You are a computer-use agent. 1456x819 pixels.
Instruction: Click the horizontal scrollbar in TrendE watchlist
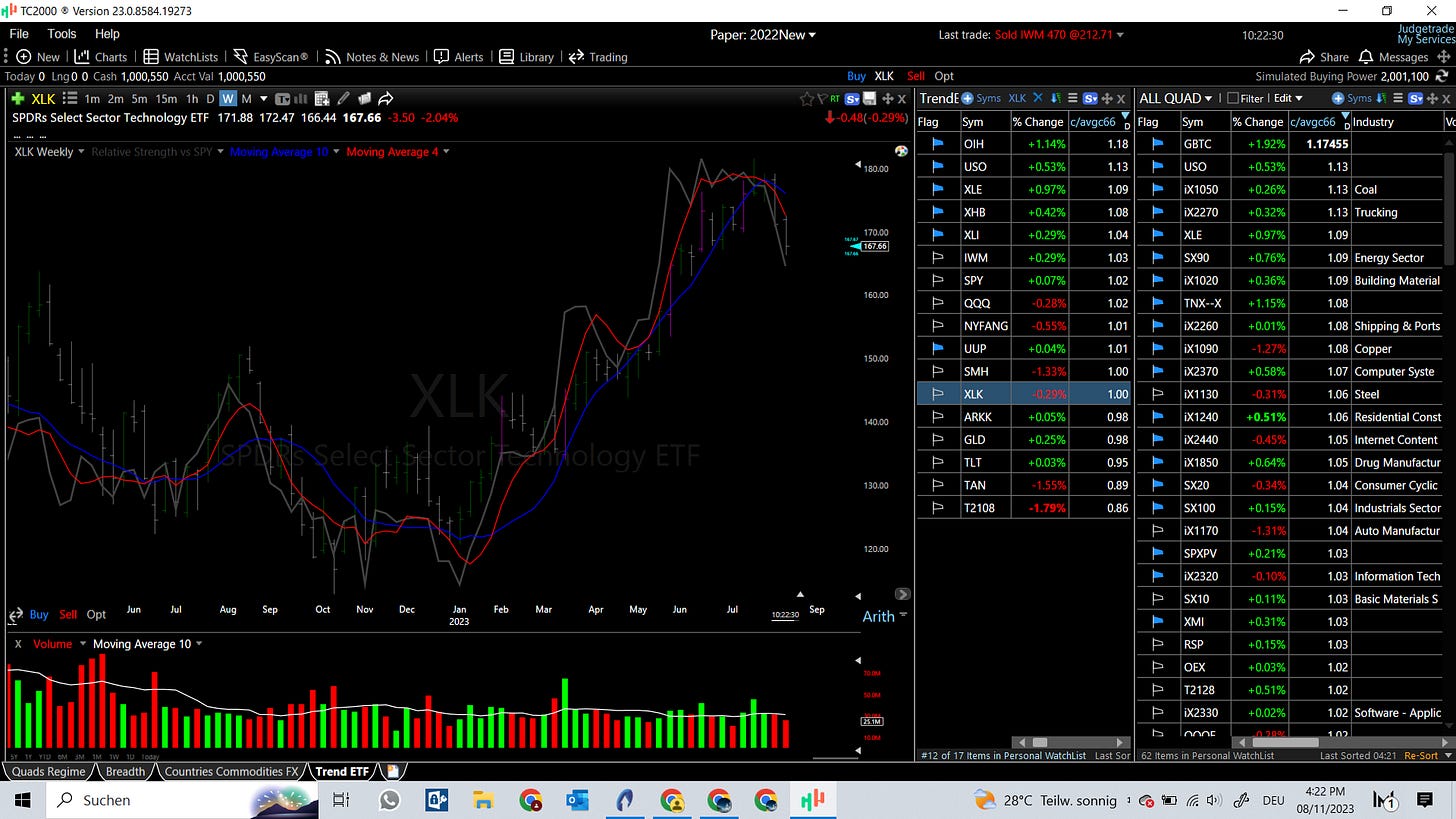coord(1070,742)
